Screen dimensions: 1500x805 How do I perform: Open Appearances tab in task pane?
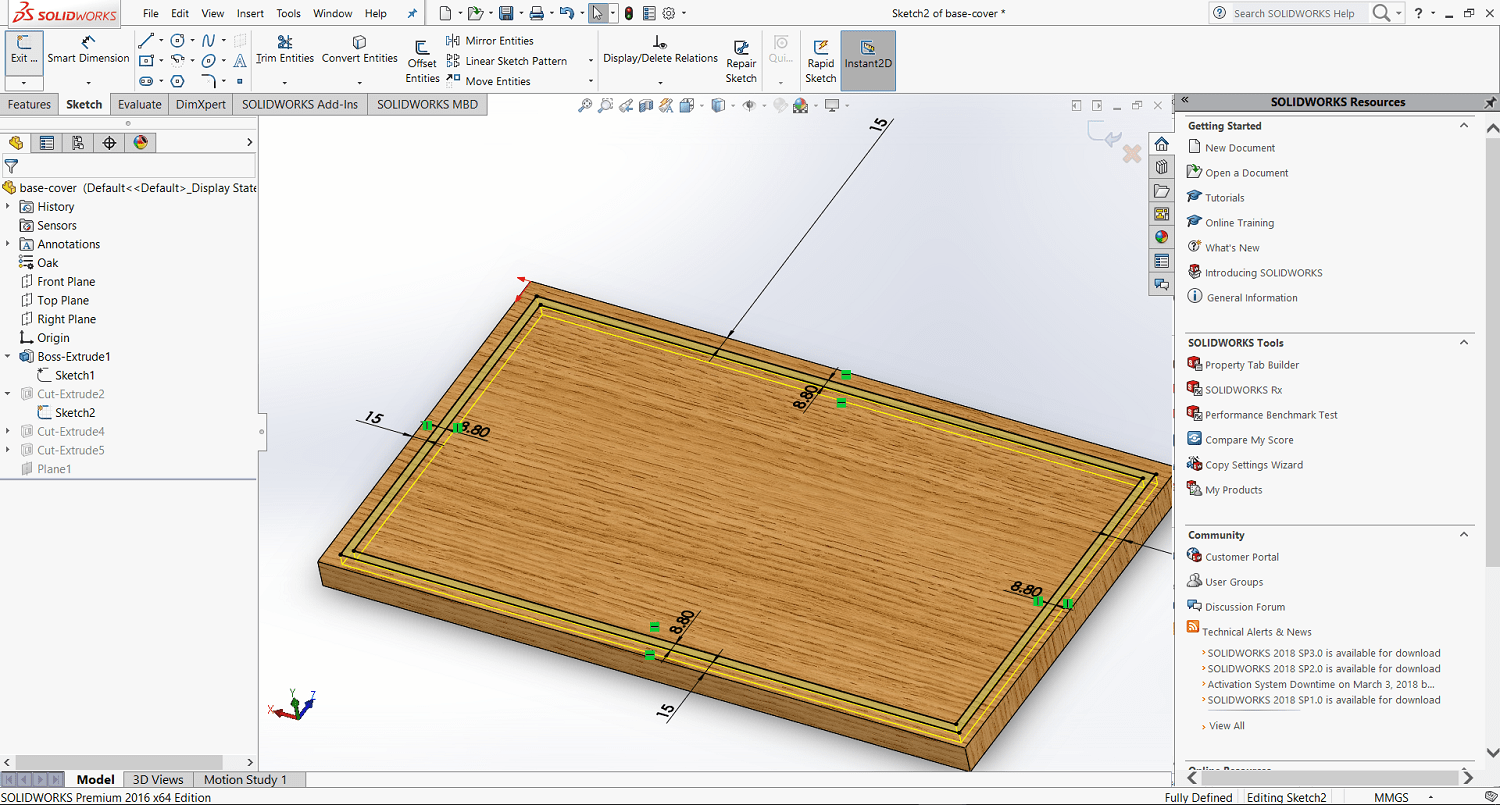(x=1161, y=237)
